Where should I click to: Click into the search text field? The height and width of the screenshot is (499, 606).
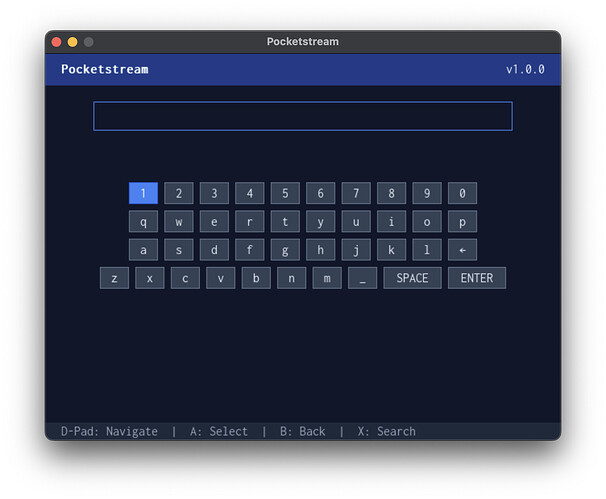click(x=302, y=116)
